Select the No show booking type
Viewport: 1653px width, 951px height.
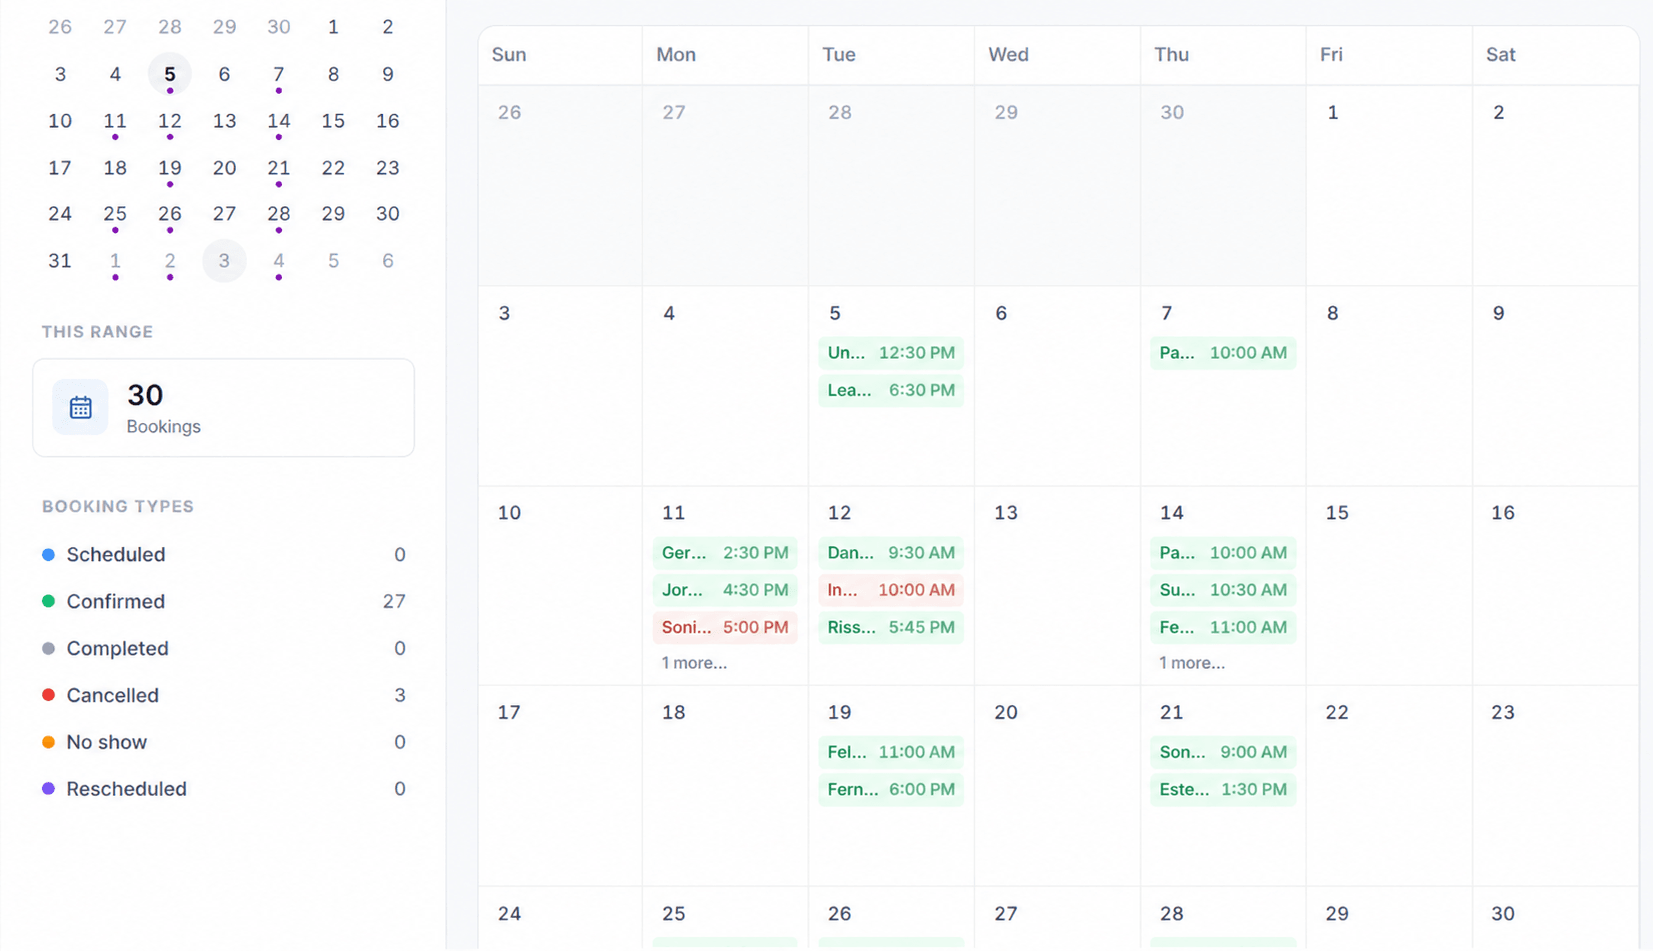tap(224, 742)
